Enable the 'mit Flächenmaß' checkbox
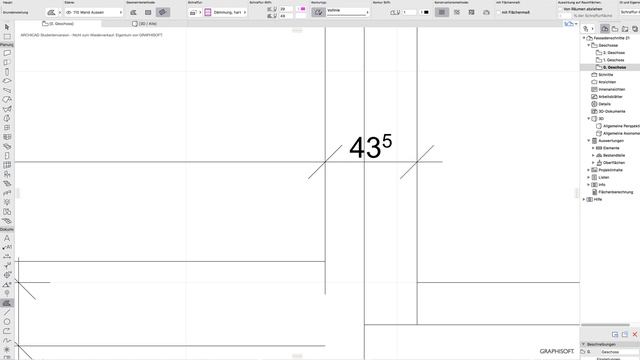Screen dimensions: 640x360 tap(499, 12)
